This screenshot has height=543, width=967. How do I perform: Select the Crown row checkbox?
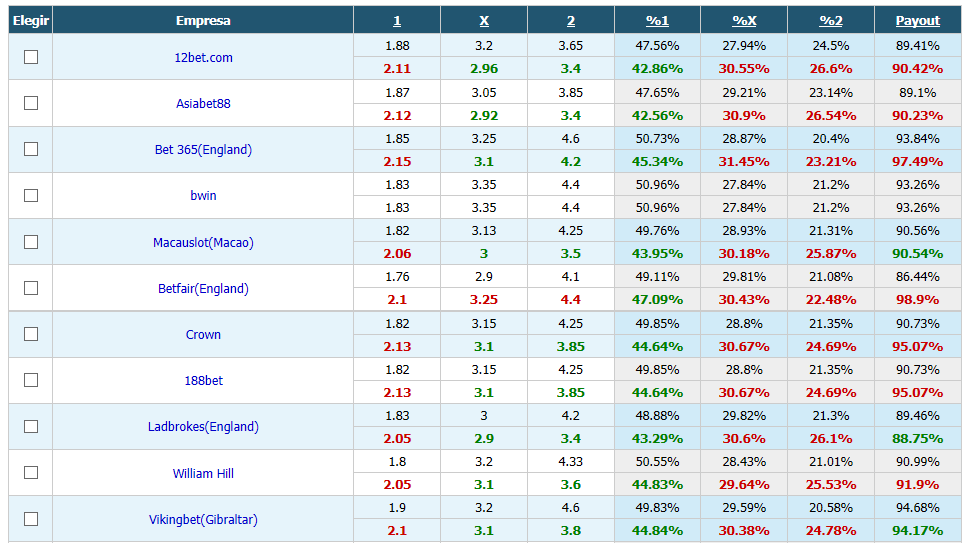(x=31, y=334)
